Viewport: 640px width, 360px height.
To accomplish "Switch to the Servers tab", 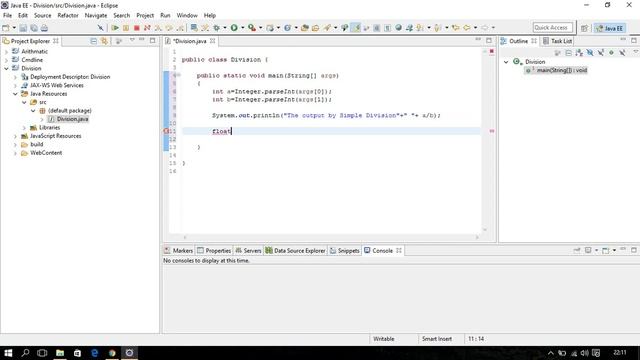I will tap(248, 251).
